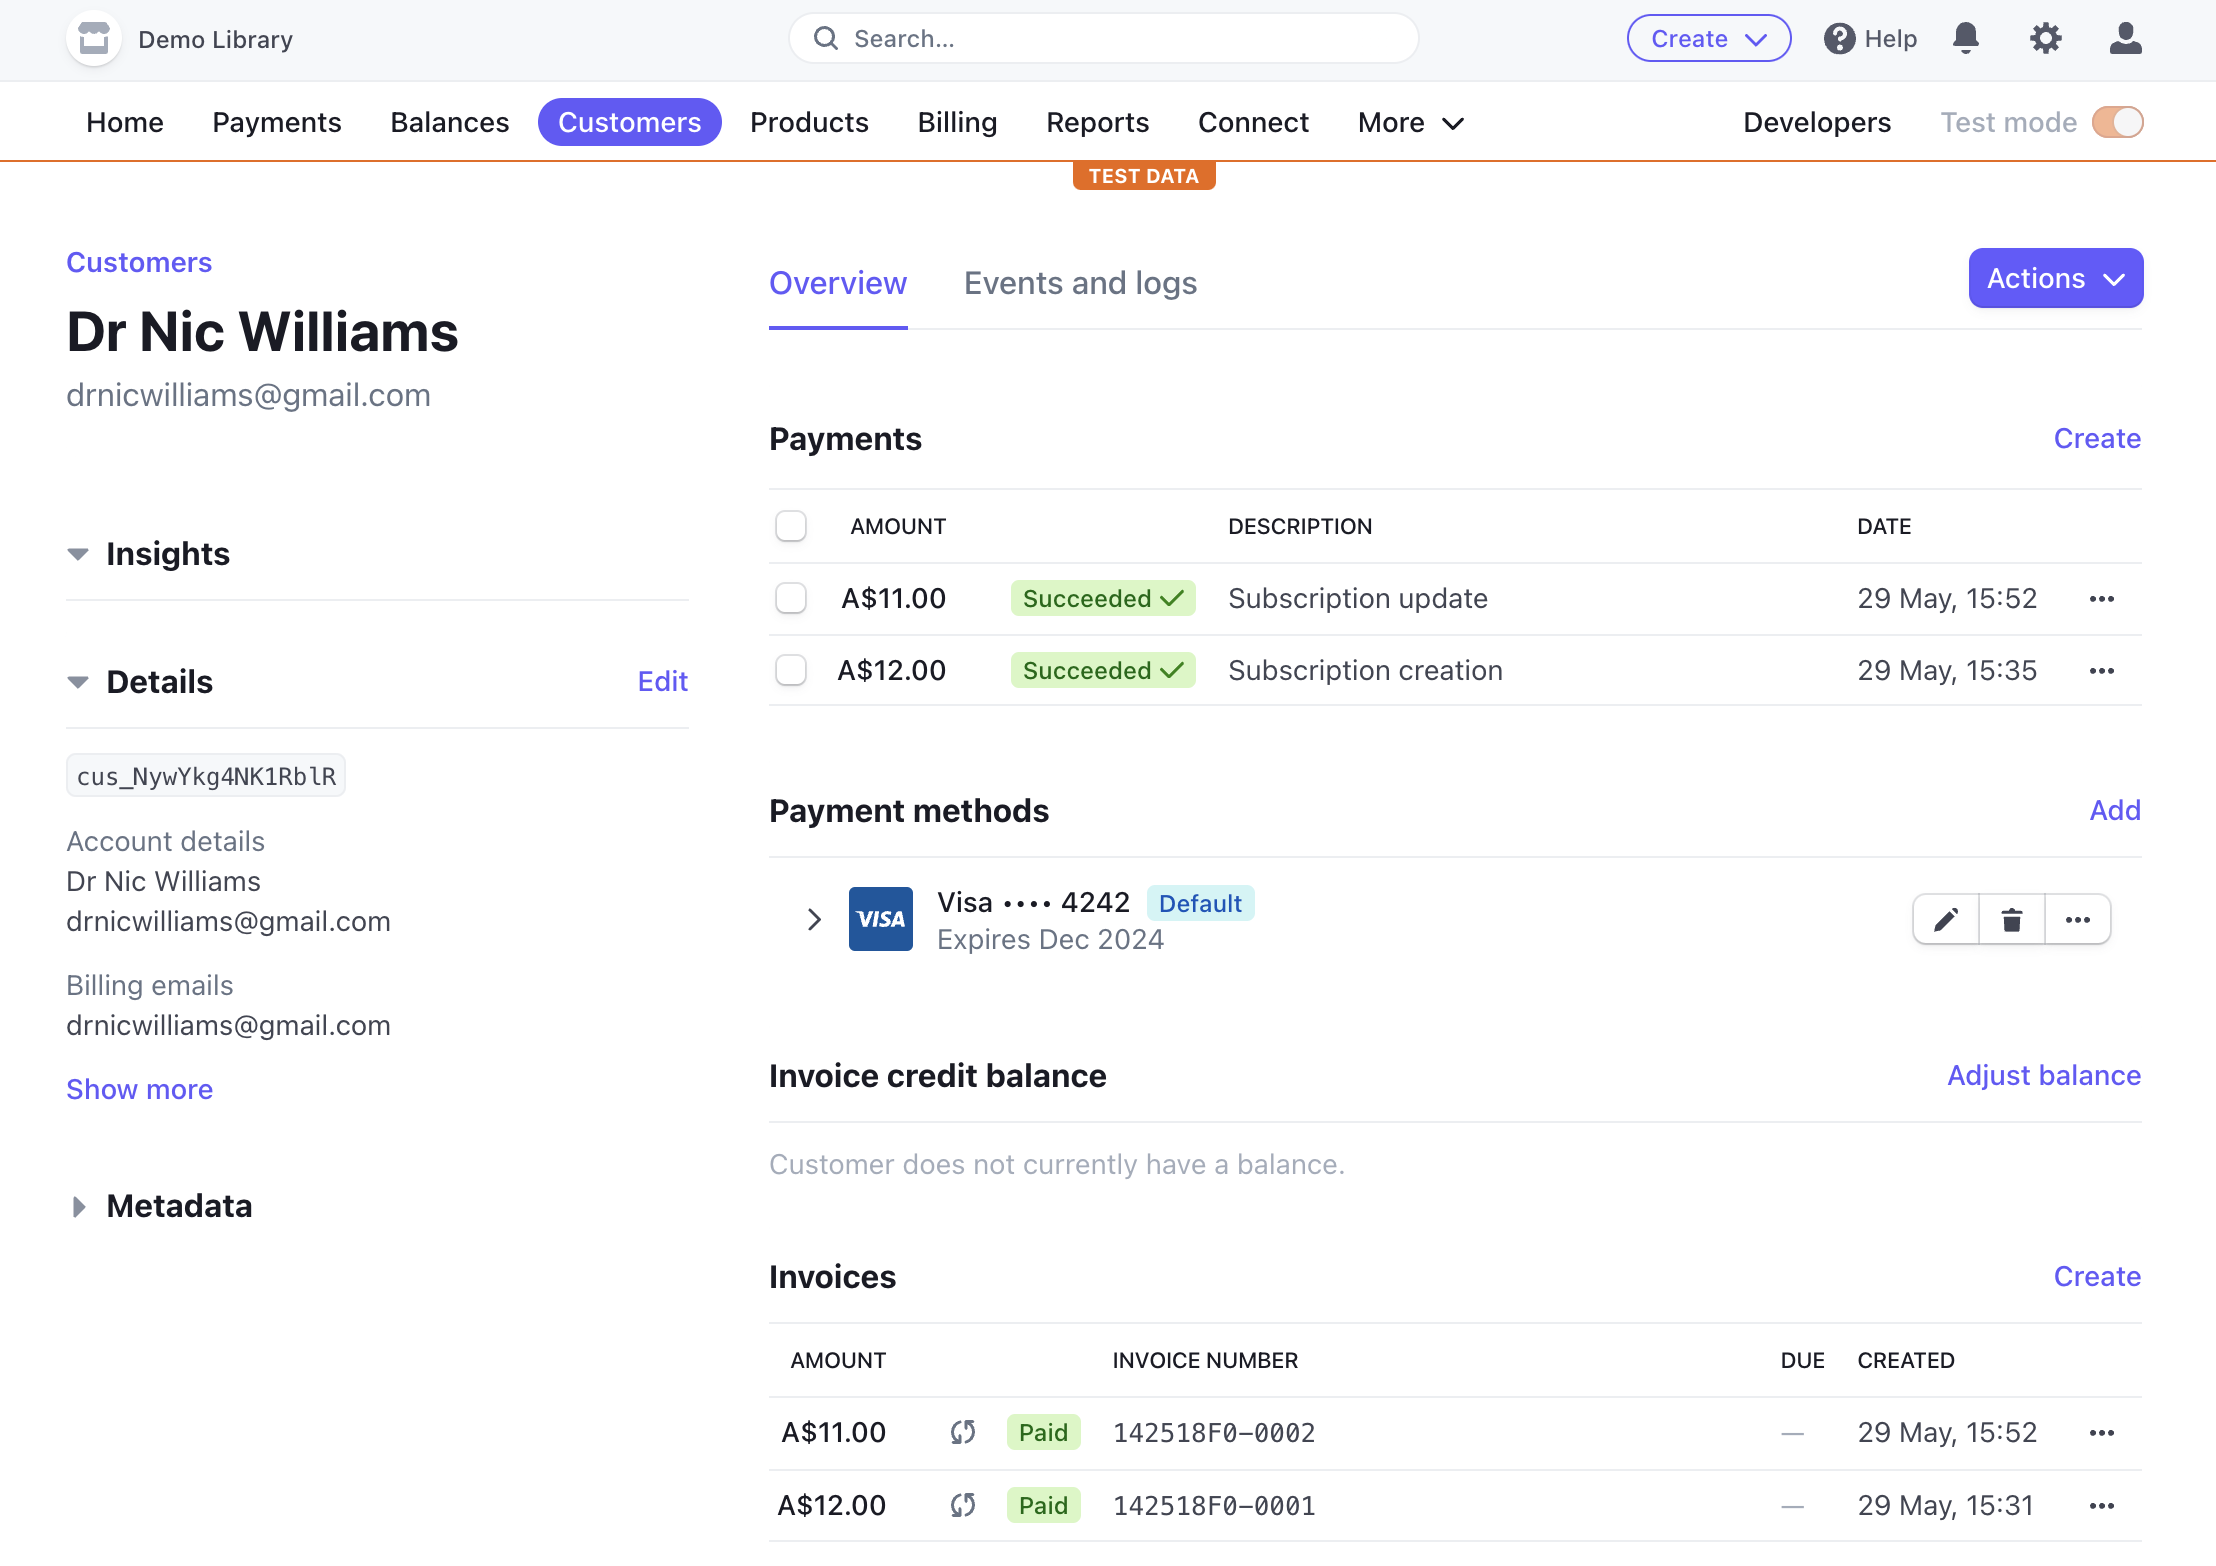Open the Actions dropdown
Screen dimensions: 2216x1566
(x=2055, y=278)
